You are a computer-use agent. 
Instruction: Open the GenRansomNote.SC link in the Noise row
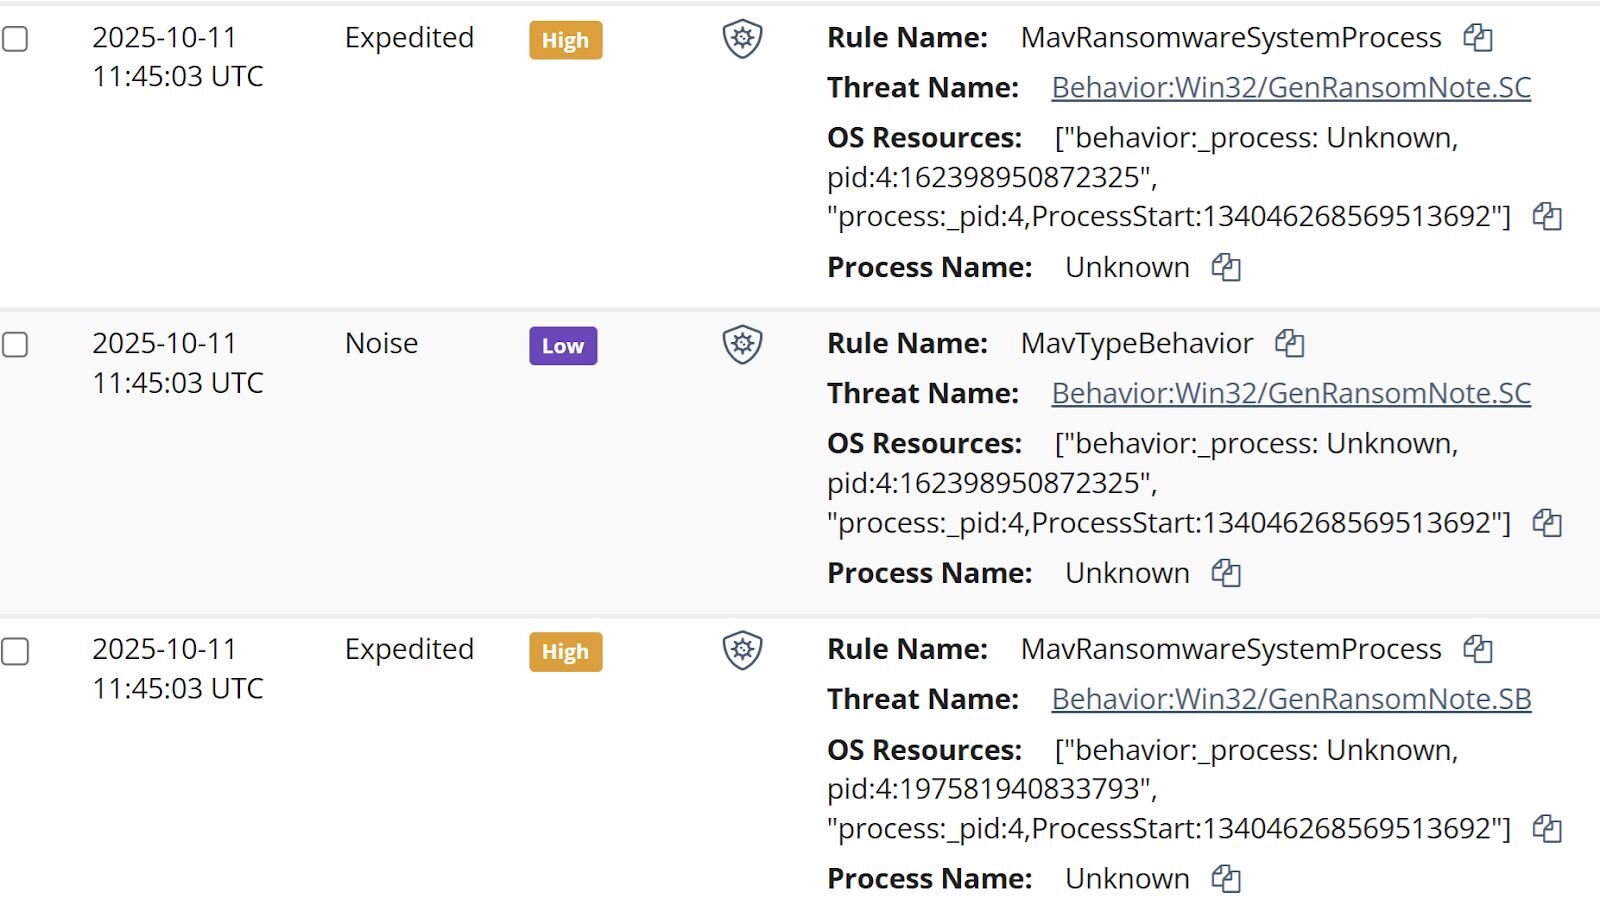point(1290,394)
